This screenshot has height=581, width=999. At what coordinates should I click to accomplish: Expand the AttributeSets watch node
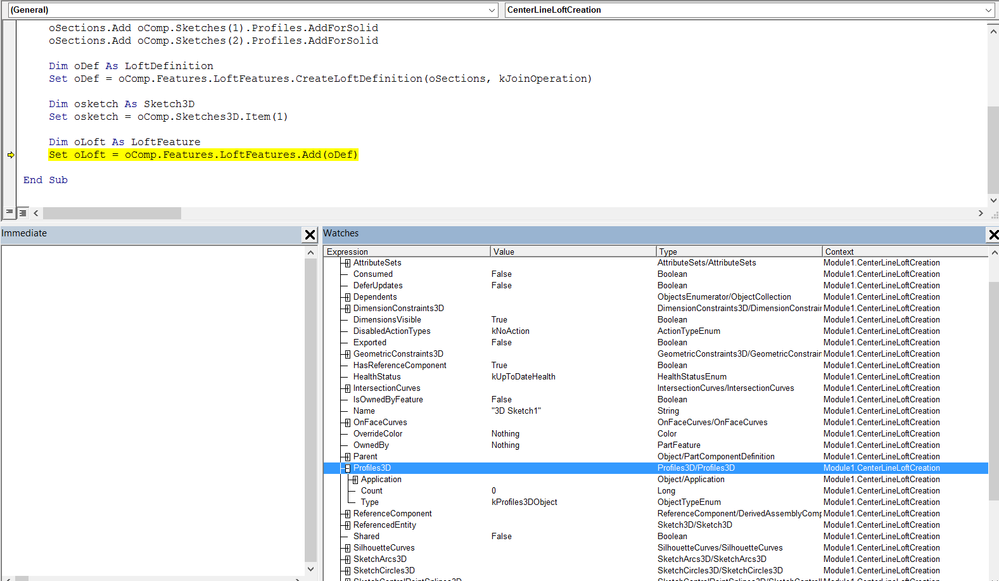(347, 262)
